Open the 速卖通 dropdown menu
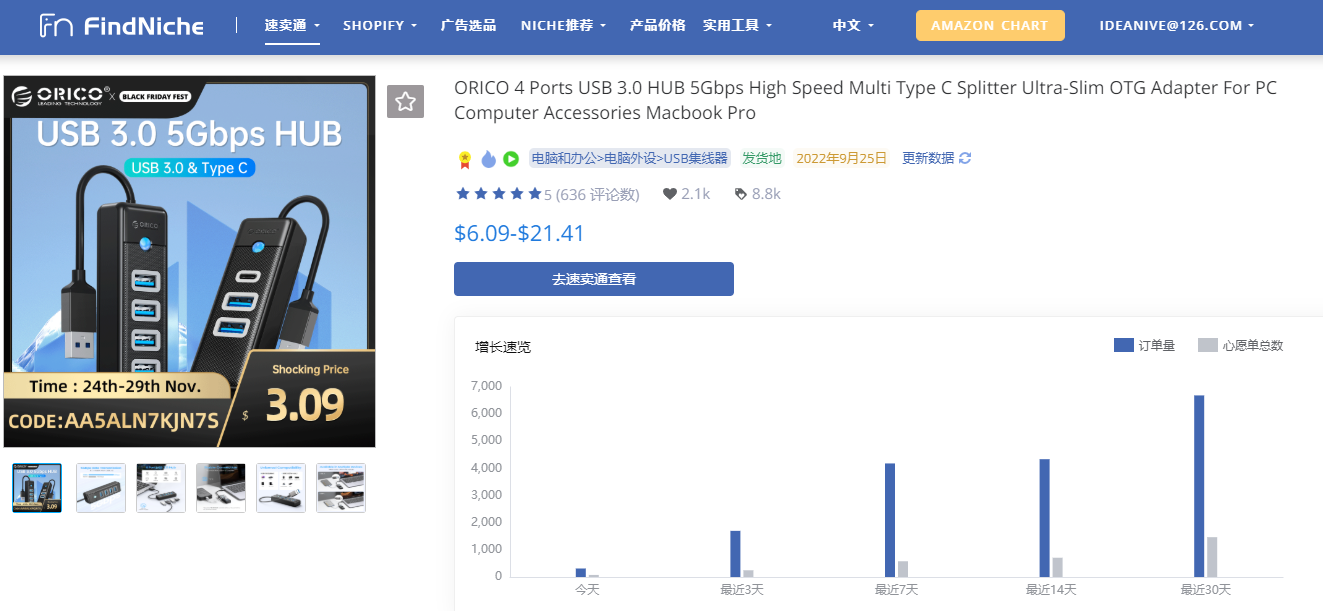 [292, 26]
